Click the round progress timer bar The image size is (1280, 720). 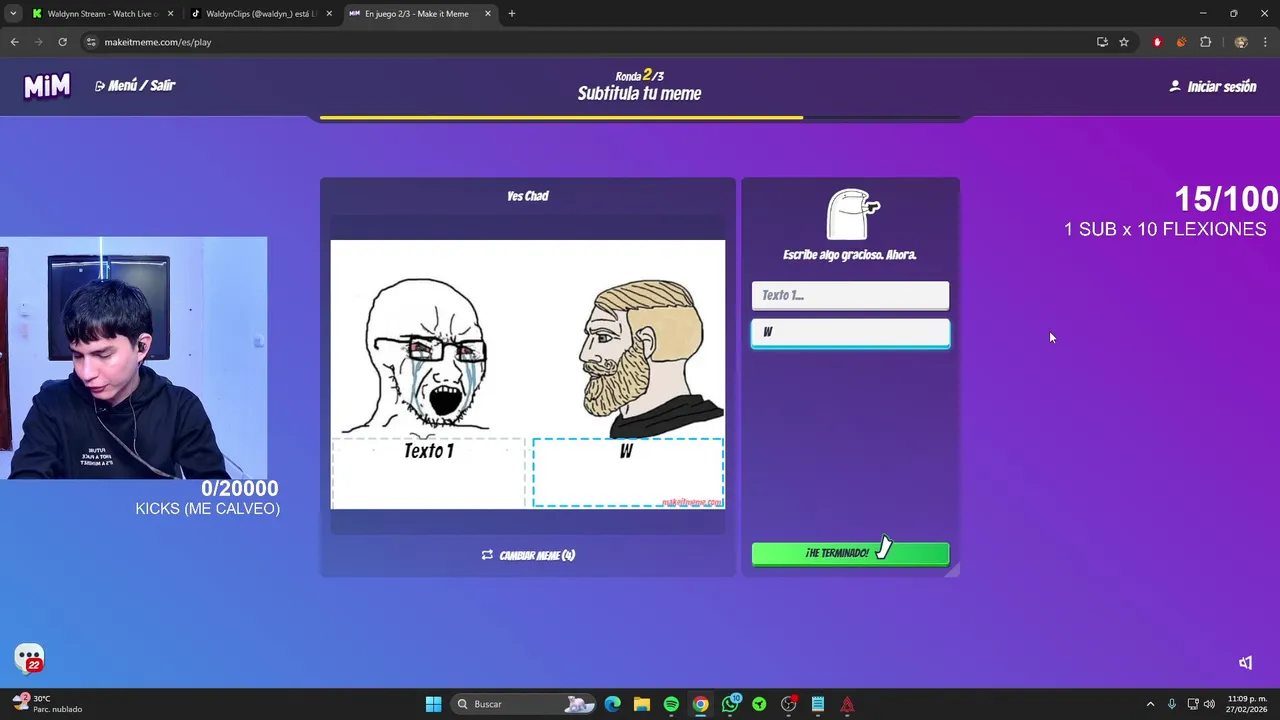pos(640,118)
